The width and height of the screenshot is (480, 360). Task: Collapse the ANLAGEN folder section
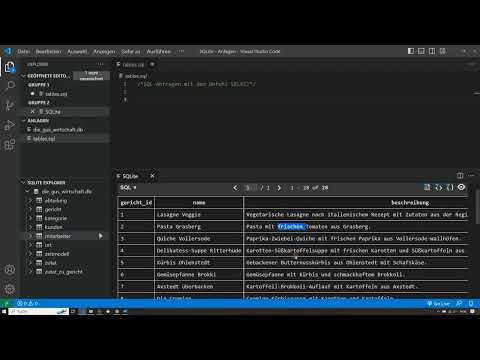[x=23, y=121]
